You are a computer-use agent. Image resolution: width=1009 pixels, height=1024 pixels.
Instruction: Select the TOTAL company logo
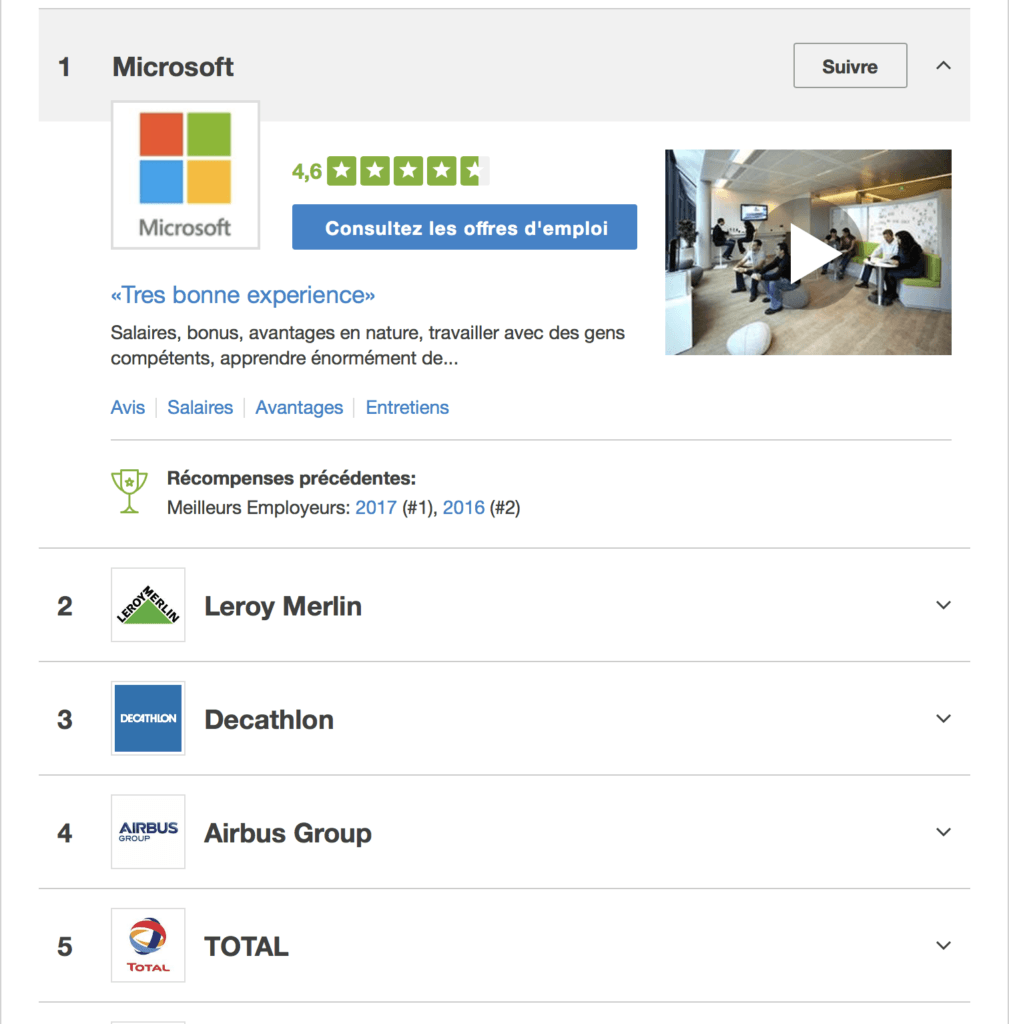[147, 945]
